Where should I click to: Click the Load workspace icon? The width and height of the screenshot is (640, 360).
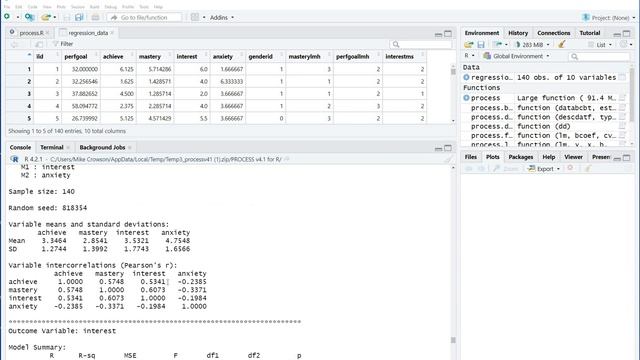tap(469, 44)
